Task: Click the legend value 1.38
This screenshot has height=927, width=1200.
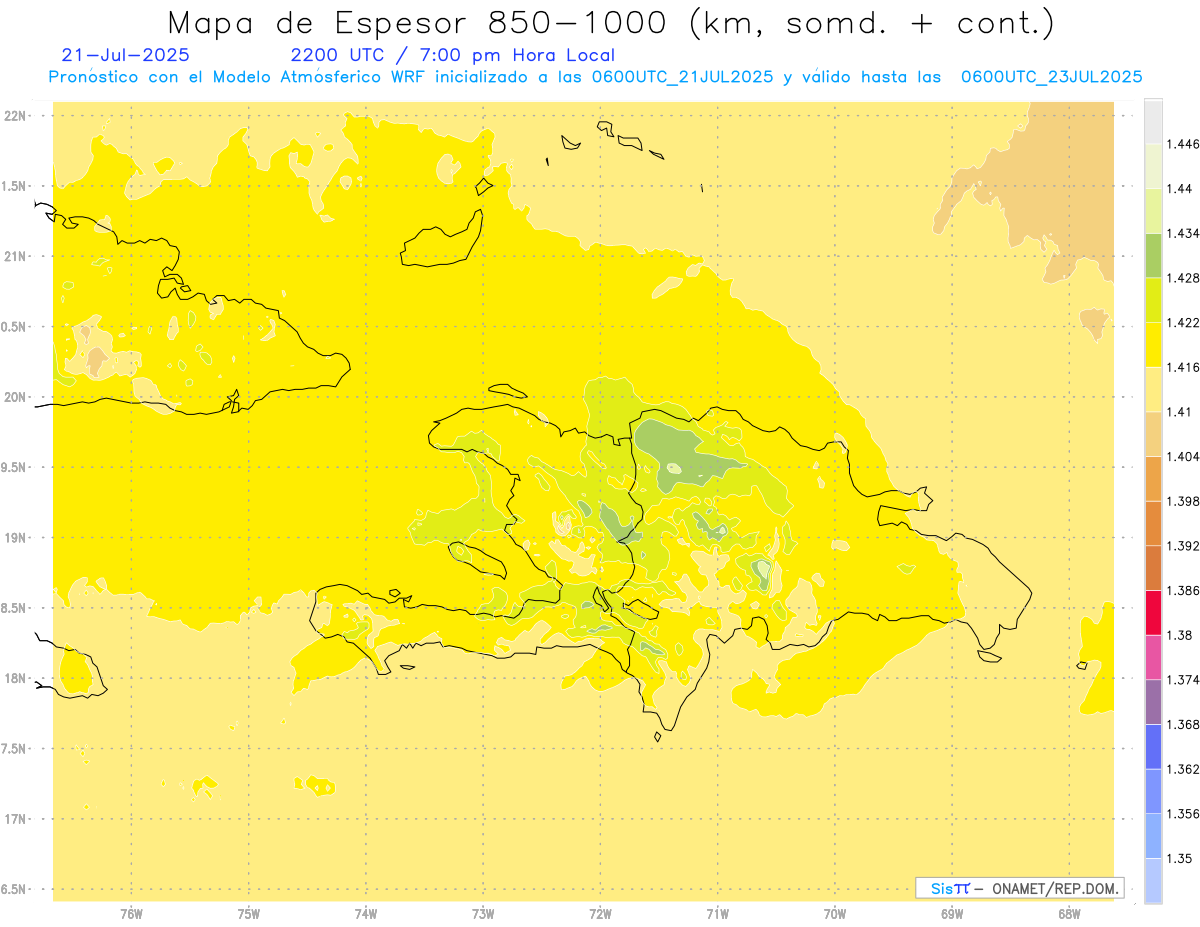Action: coord(1180,635)
